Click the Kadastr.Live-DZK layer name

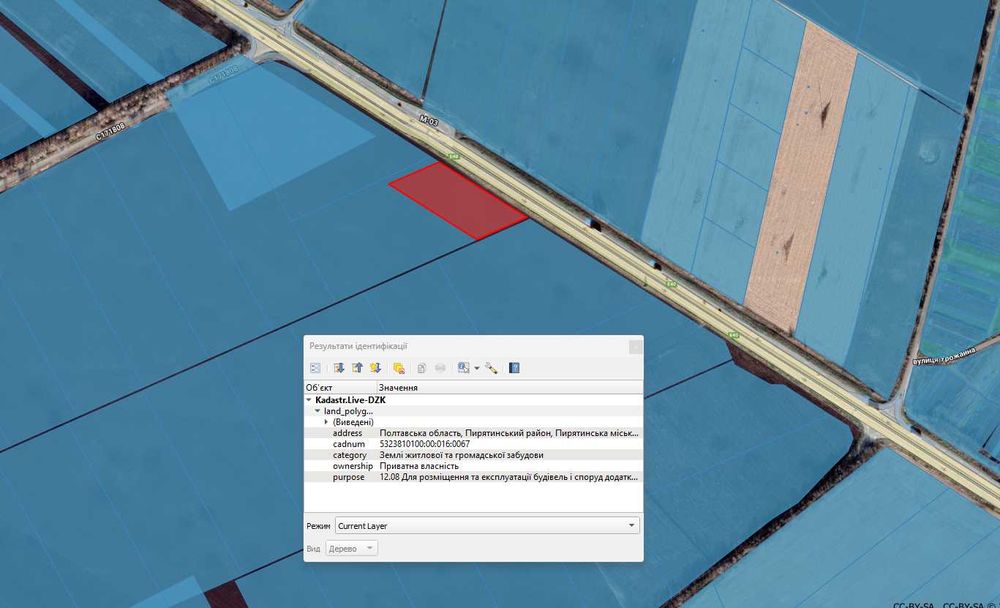tap(350, 400)
